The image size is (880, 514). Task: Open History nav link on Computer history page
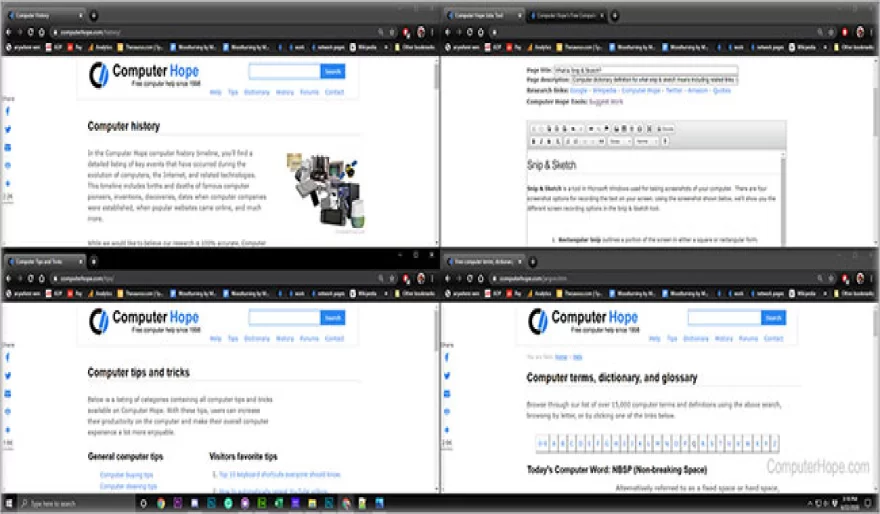pos(285,92)
